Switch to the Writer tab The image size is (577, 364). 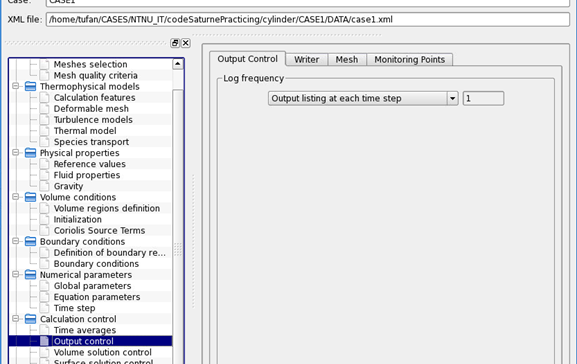coord(307,60)
